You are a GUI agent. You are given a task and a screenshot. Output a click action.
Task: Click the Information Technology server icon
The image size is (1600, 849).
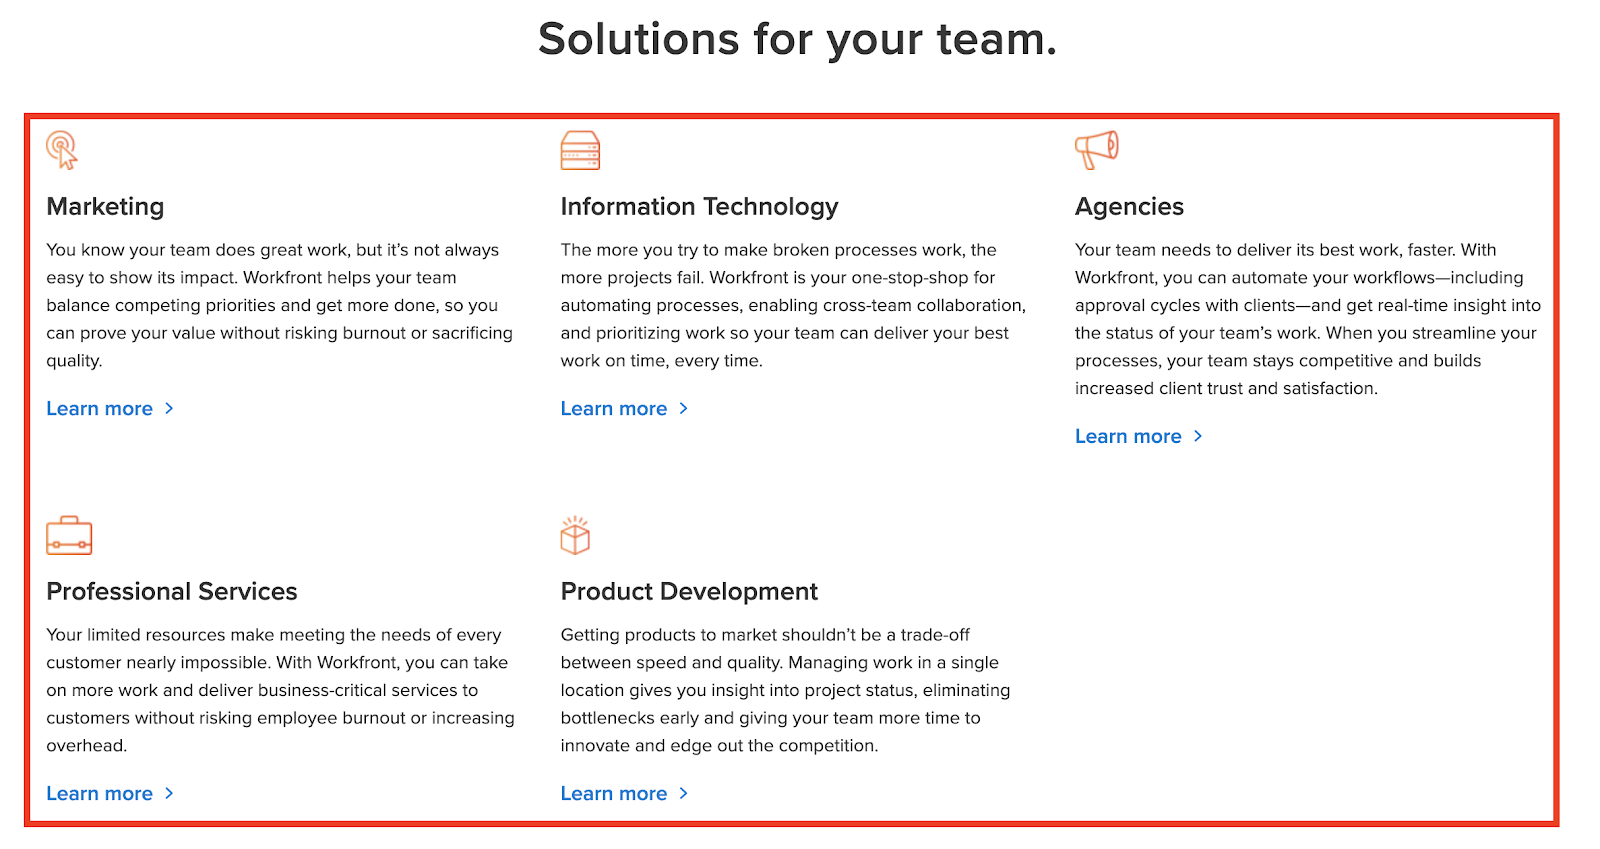pyautogui.click(x=580, y=150)
